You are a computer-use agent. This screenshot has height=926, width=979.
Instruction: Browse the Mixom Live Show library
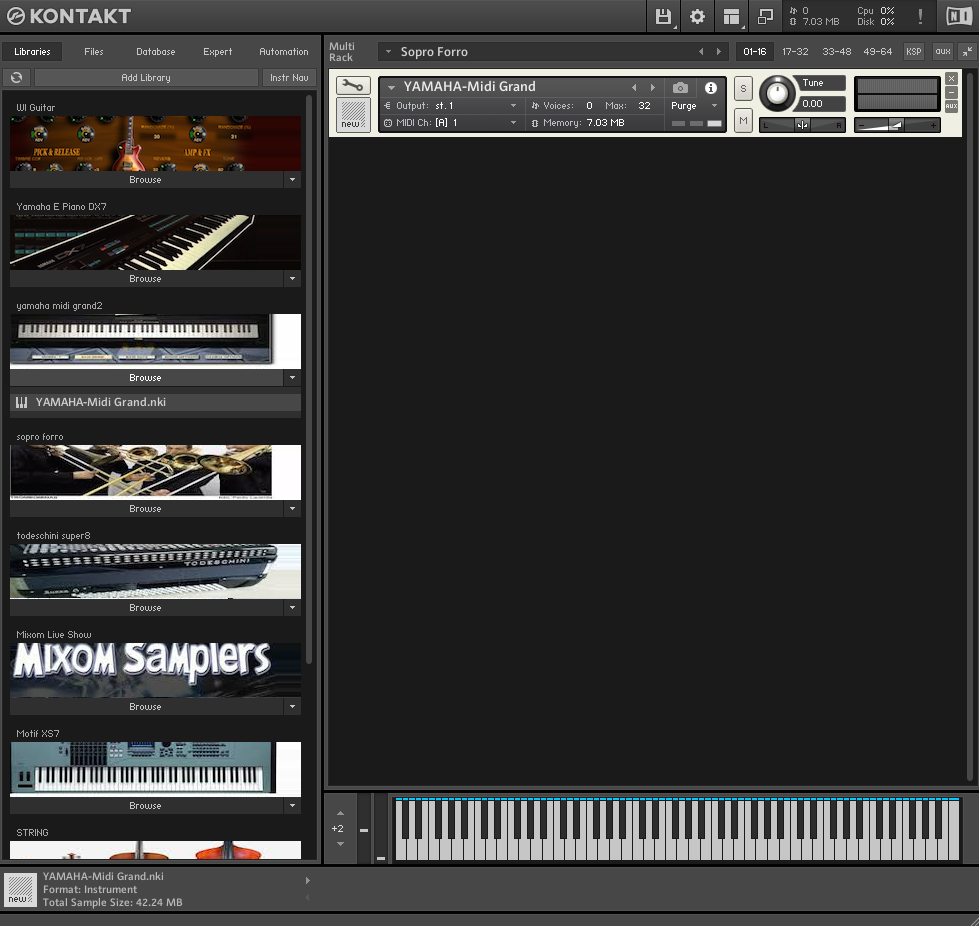click(x=146, y=707)
